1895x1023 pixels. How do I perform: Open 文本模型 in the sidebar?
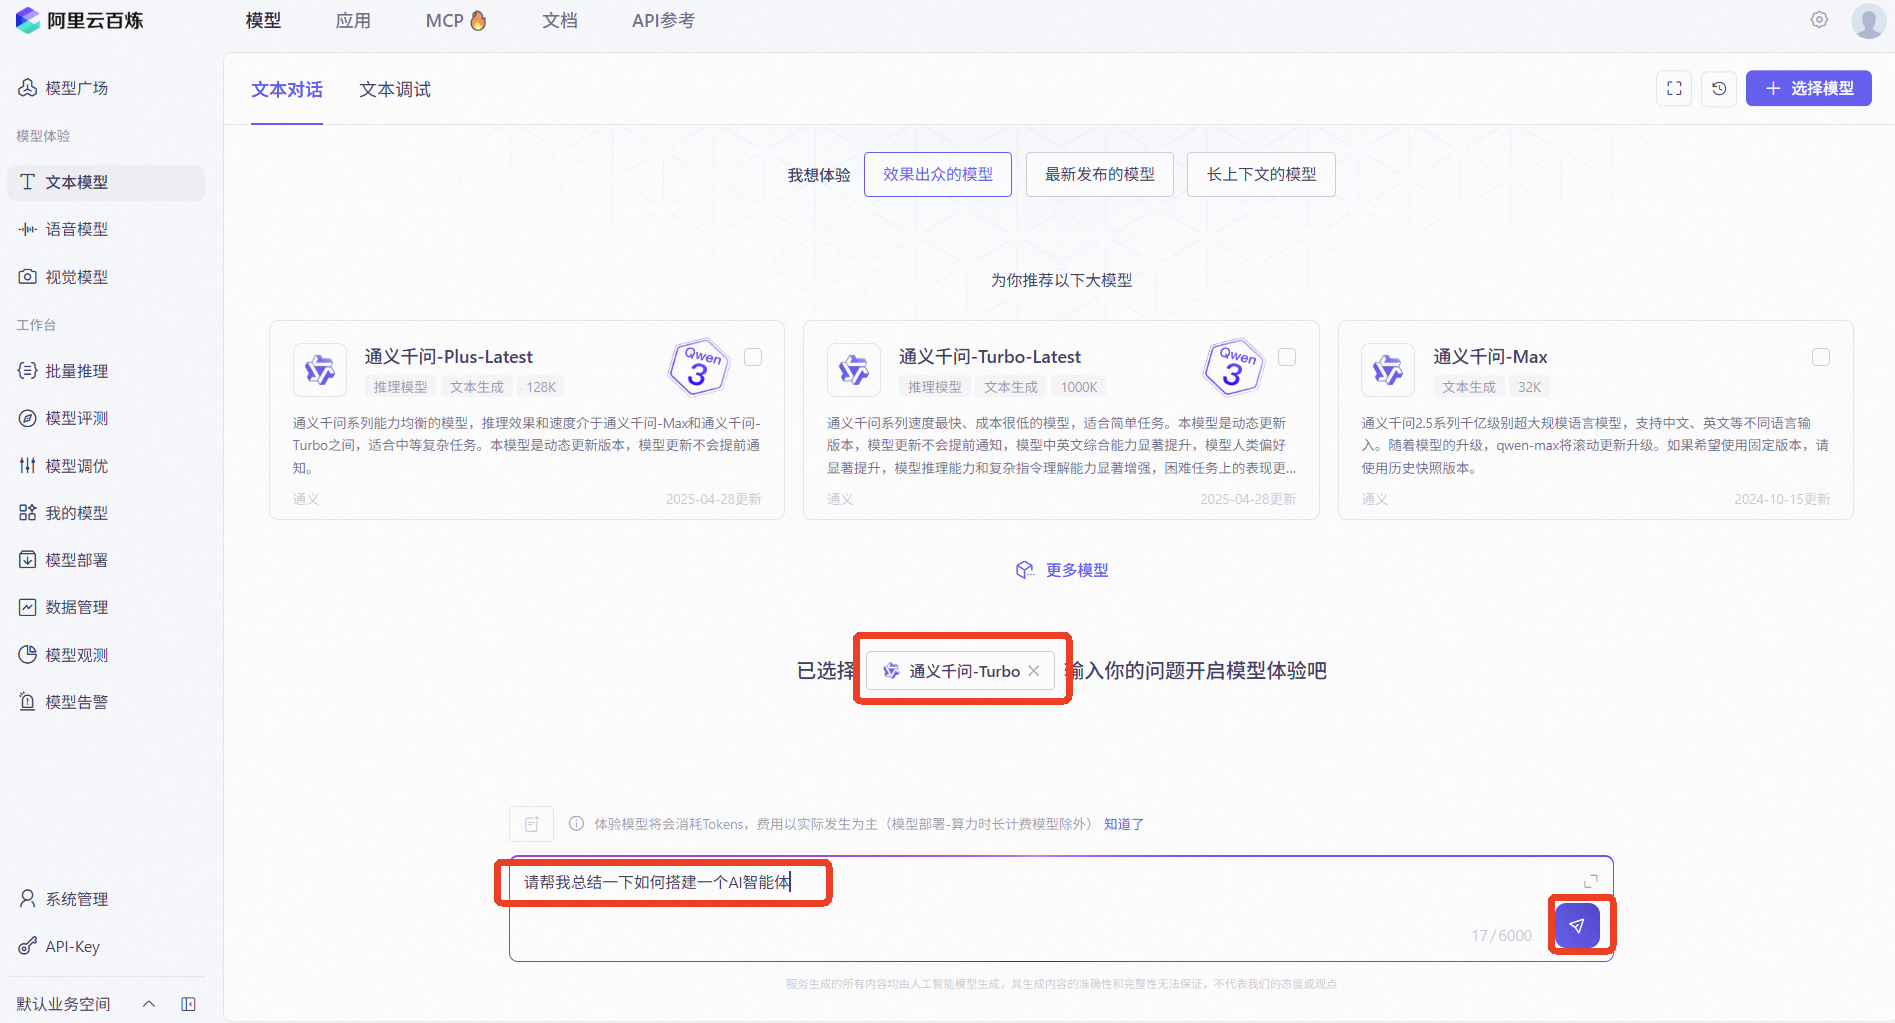click(x=106, y=182)
